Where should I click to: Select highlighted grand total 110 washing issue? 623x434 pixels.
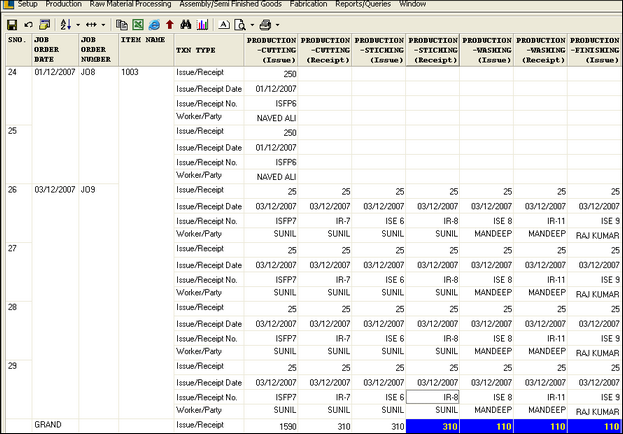pyautogui.click(x=486, y=426)
